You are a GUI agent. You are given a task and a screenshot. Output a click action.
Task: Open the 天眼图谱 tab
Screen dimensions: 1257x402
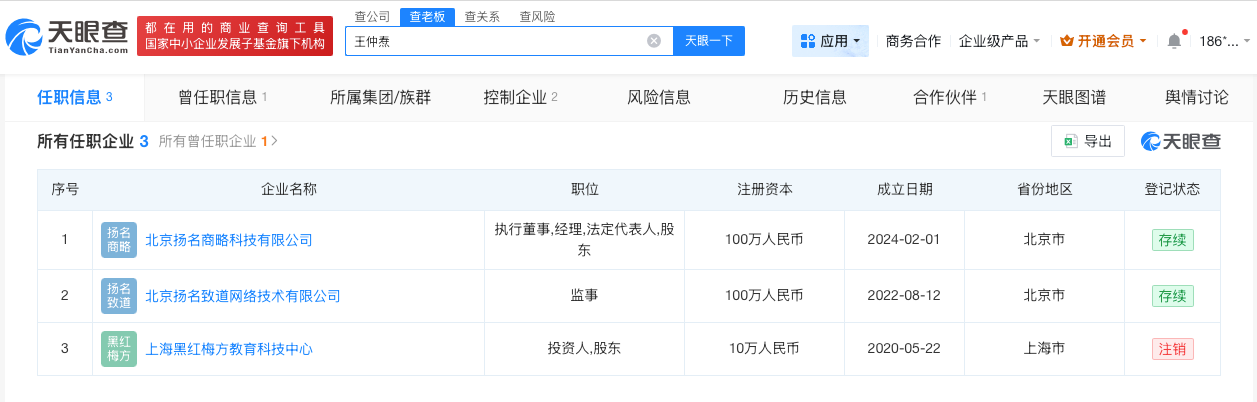(1074, 97)
